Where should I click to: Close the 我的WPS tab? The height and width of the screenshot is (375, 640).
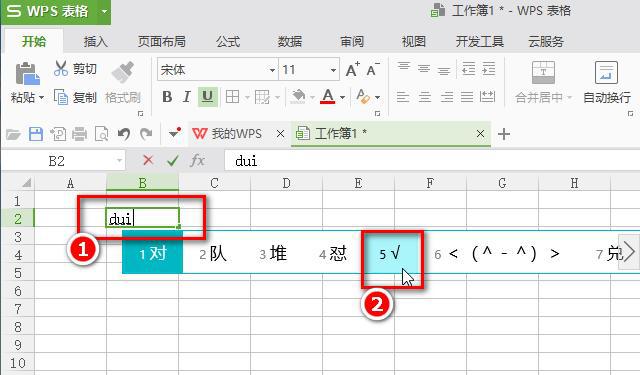click(280, 134)
